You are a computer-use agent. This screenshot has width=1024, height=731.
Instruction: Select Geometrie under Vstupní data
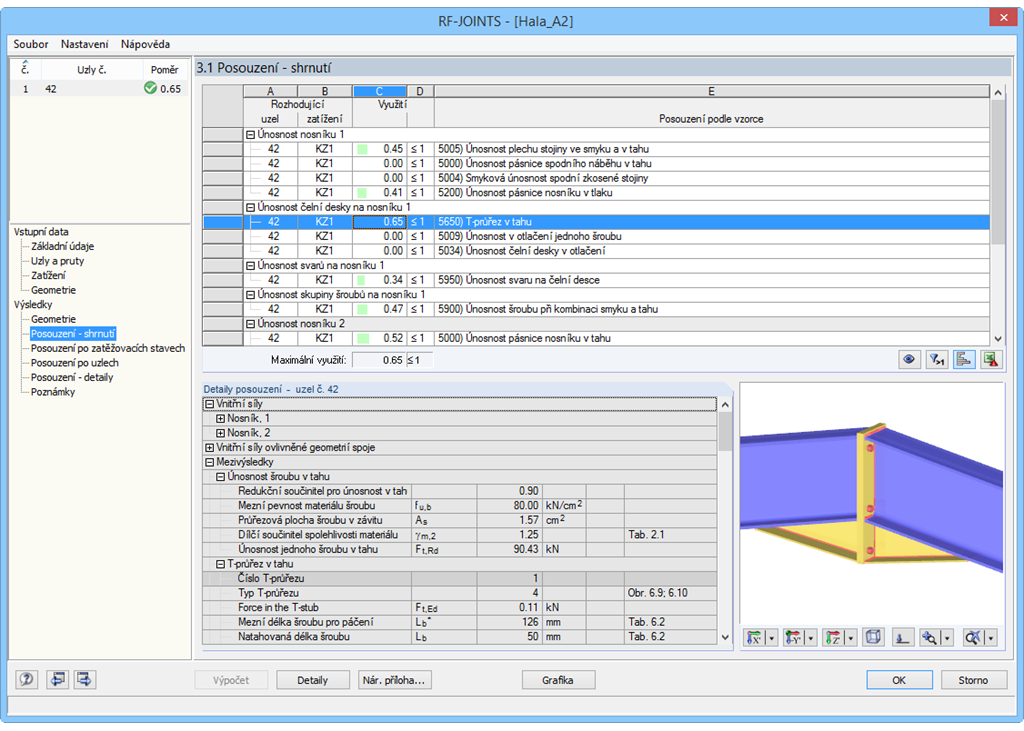pyautogui.click(x=54, y=290)
